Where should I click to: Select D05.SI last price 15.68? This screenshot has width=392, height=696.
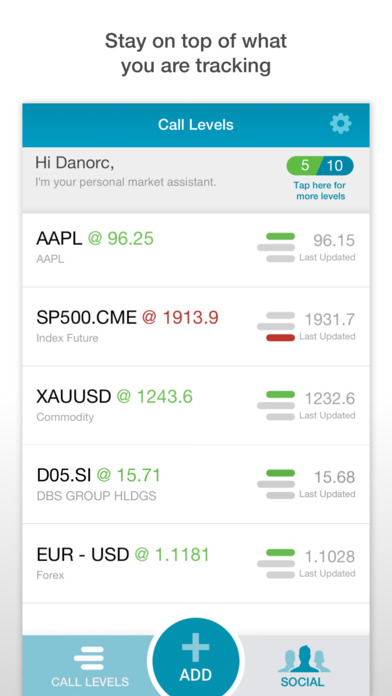click(334, 478)
